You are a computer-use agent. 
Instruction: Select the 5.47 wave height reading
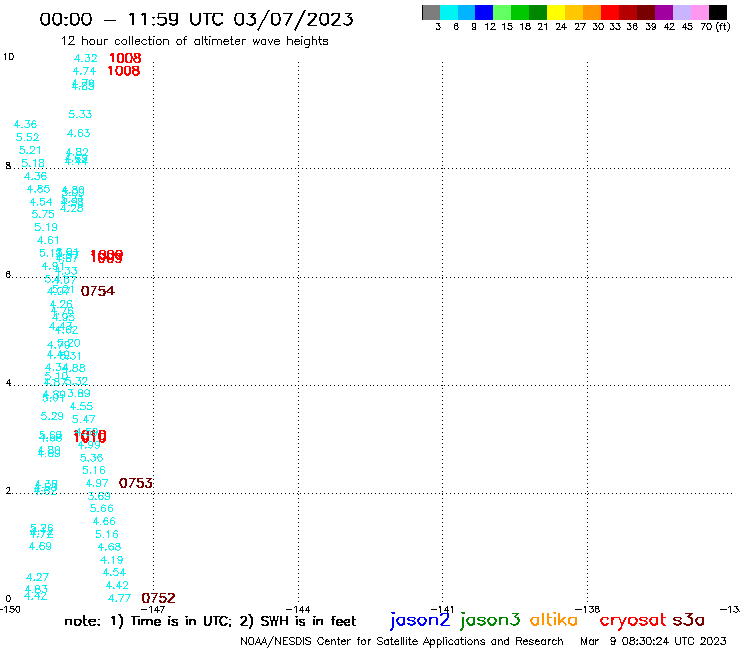click(84, 419)
